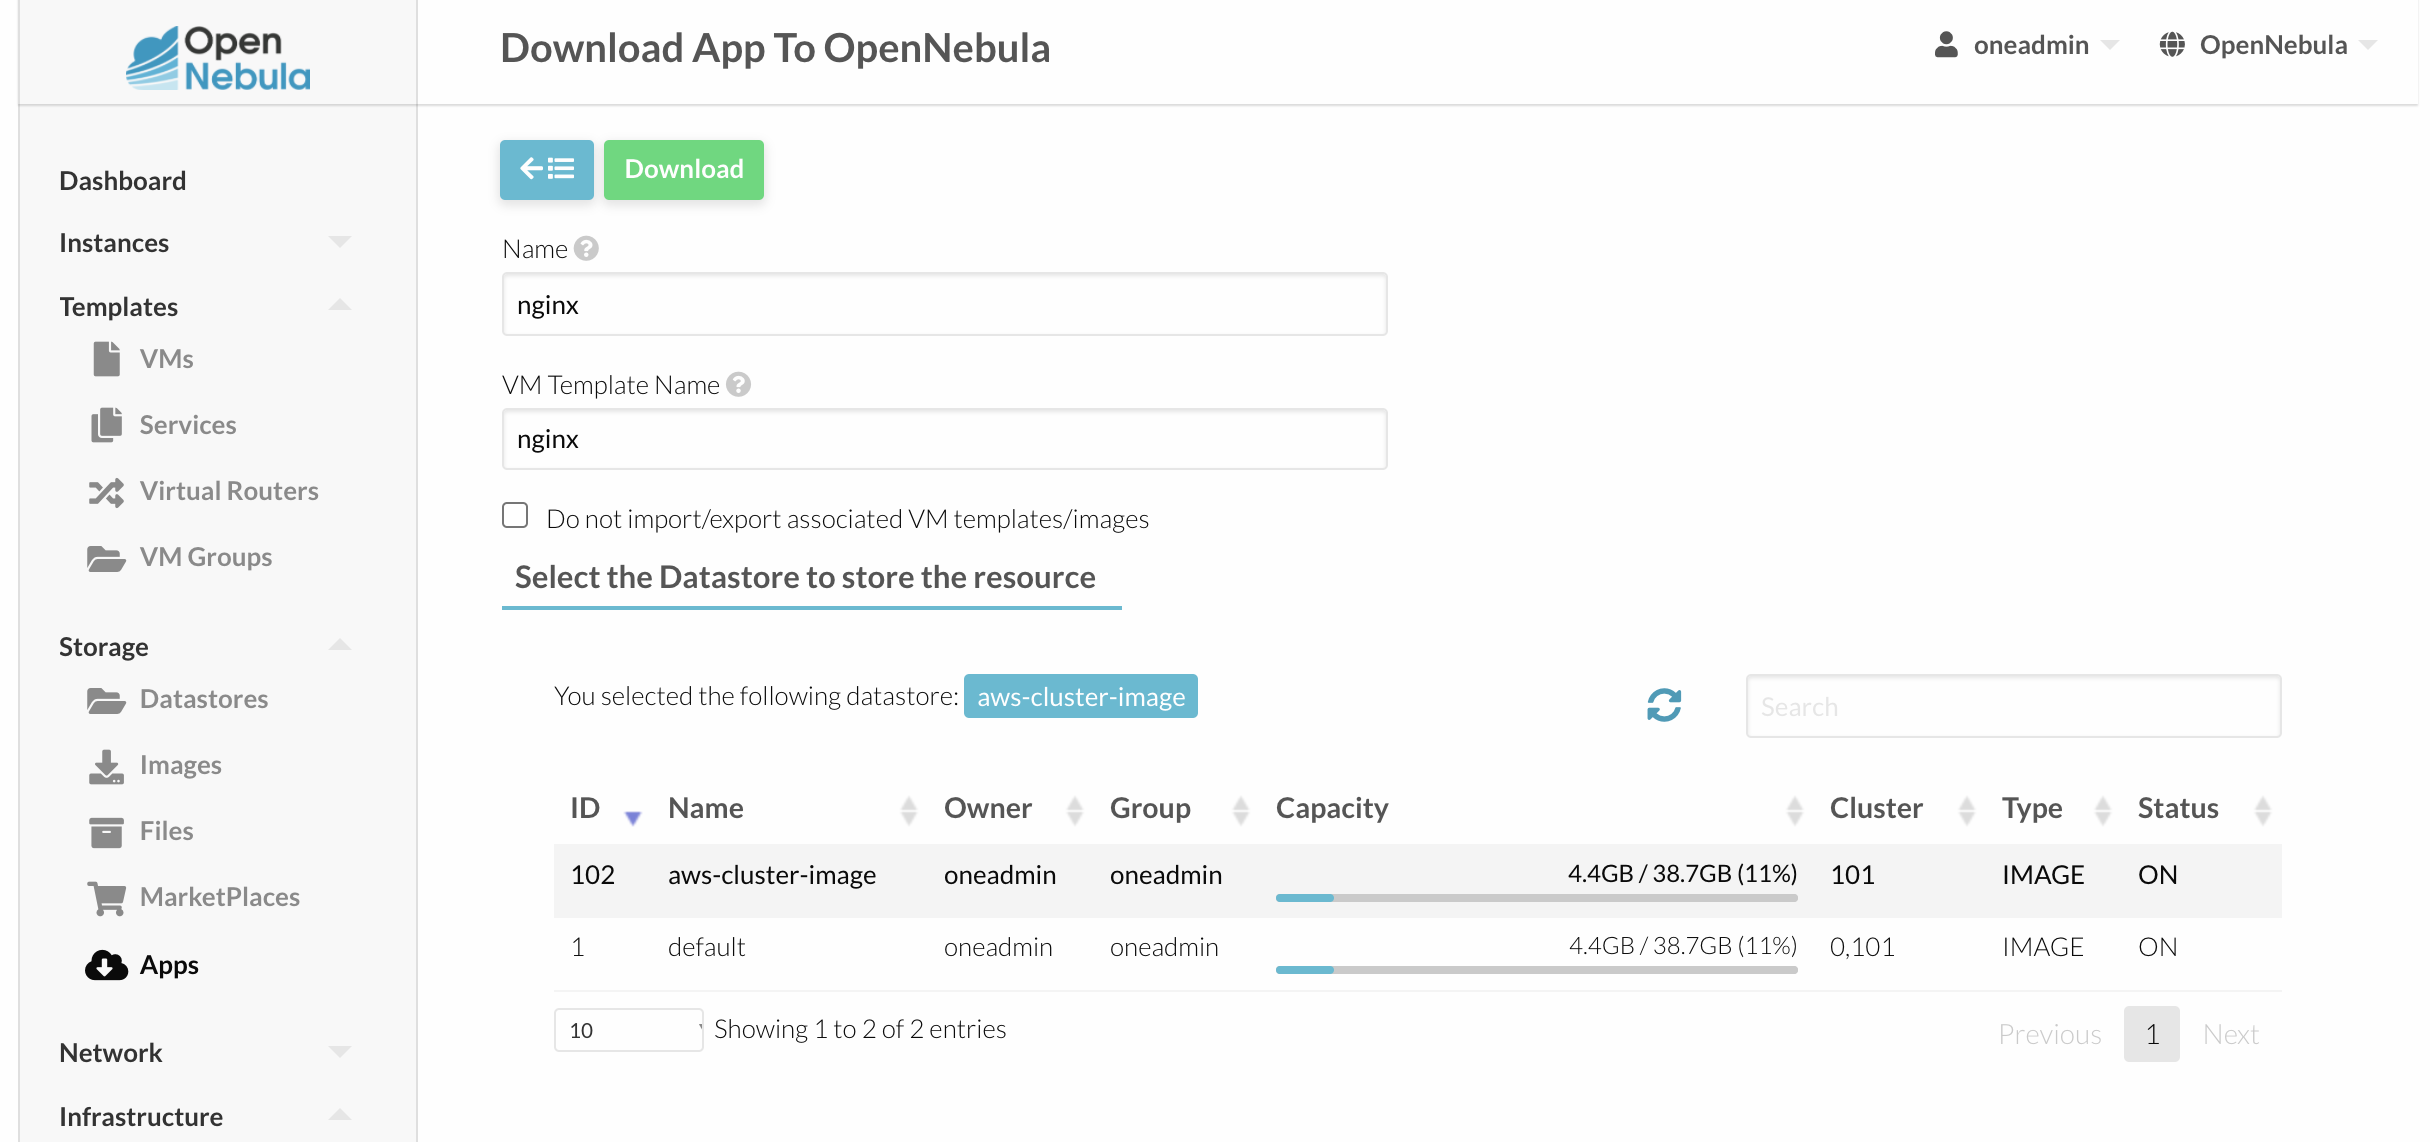The image size is (2430, 1142).
Task: Click the Files archive icon
Action: (106, 831)
